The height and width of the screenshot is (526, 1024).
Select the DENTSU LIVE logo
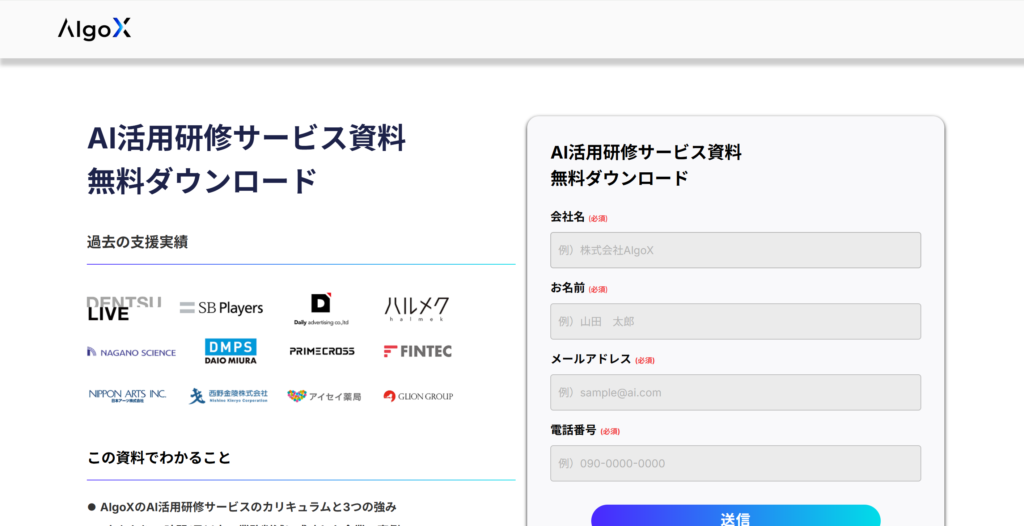coord(124,309)
